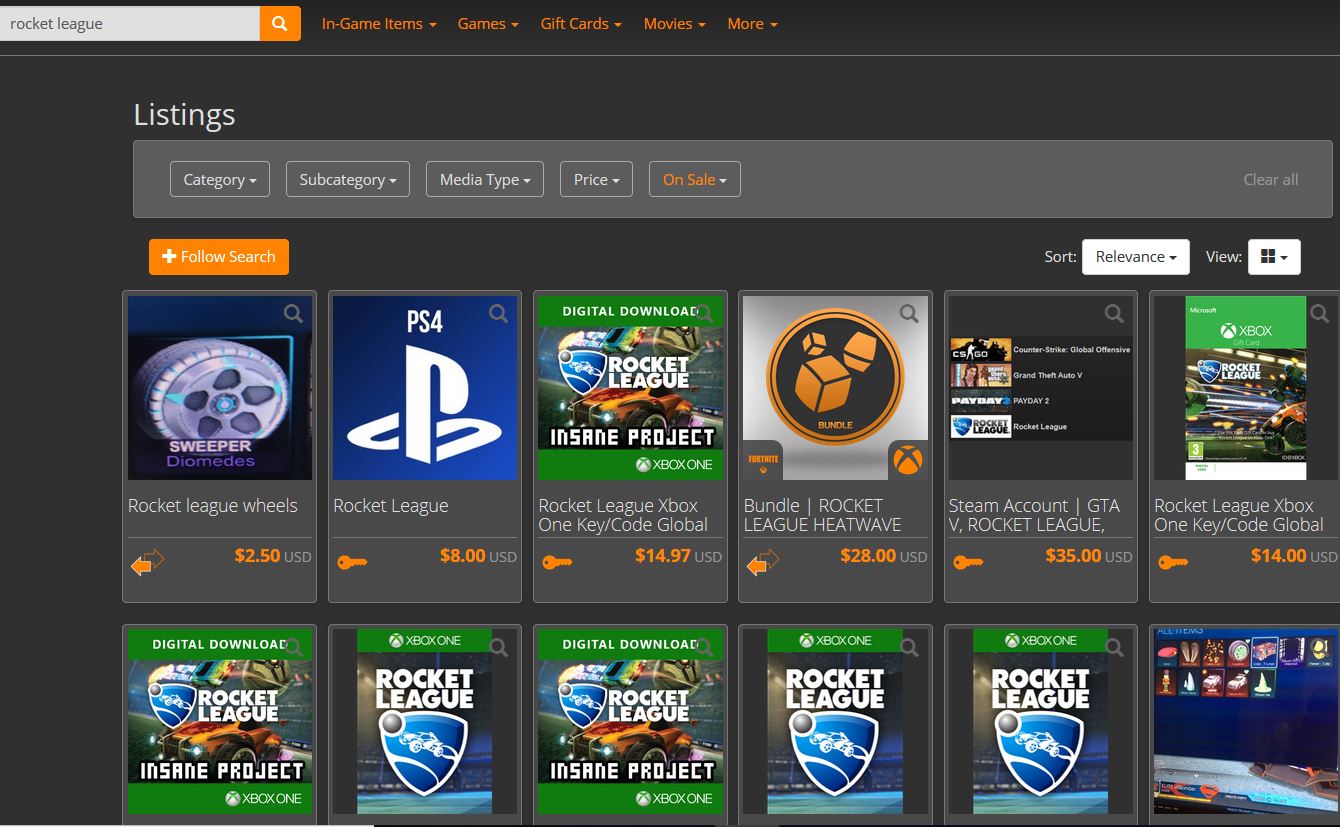Click Insane Project thumbnail above $14.97
The height and width of the screenshot is (827, 1340).
[630, 388]
